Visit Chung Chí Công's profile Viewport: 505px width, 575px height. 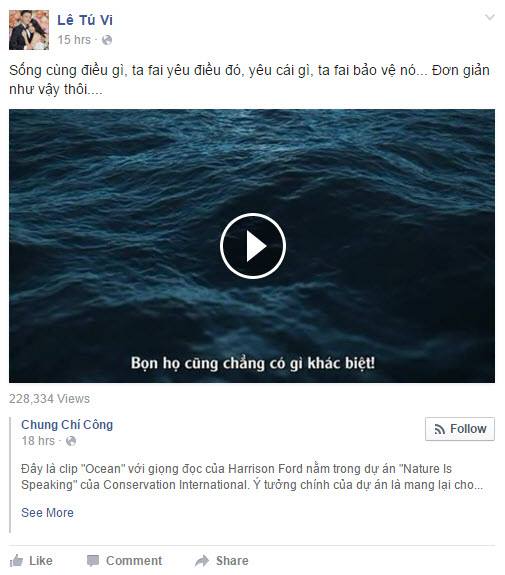coord(67,424)
